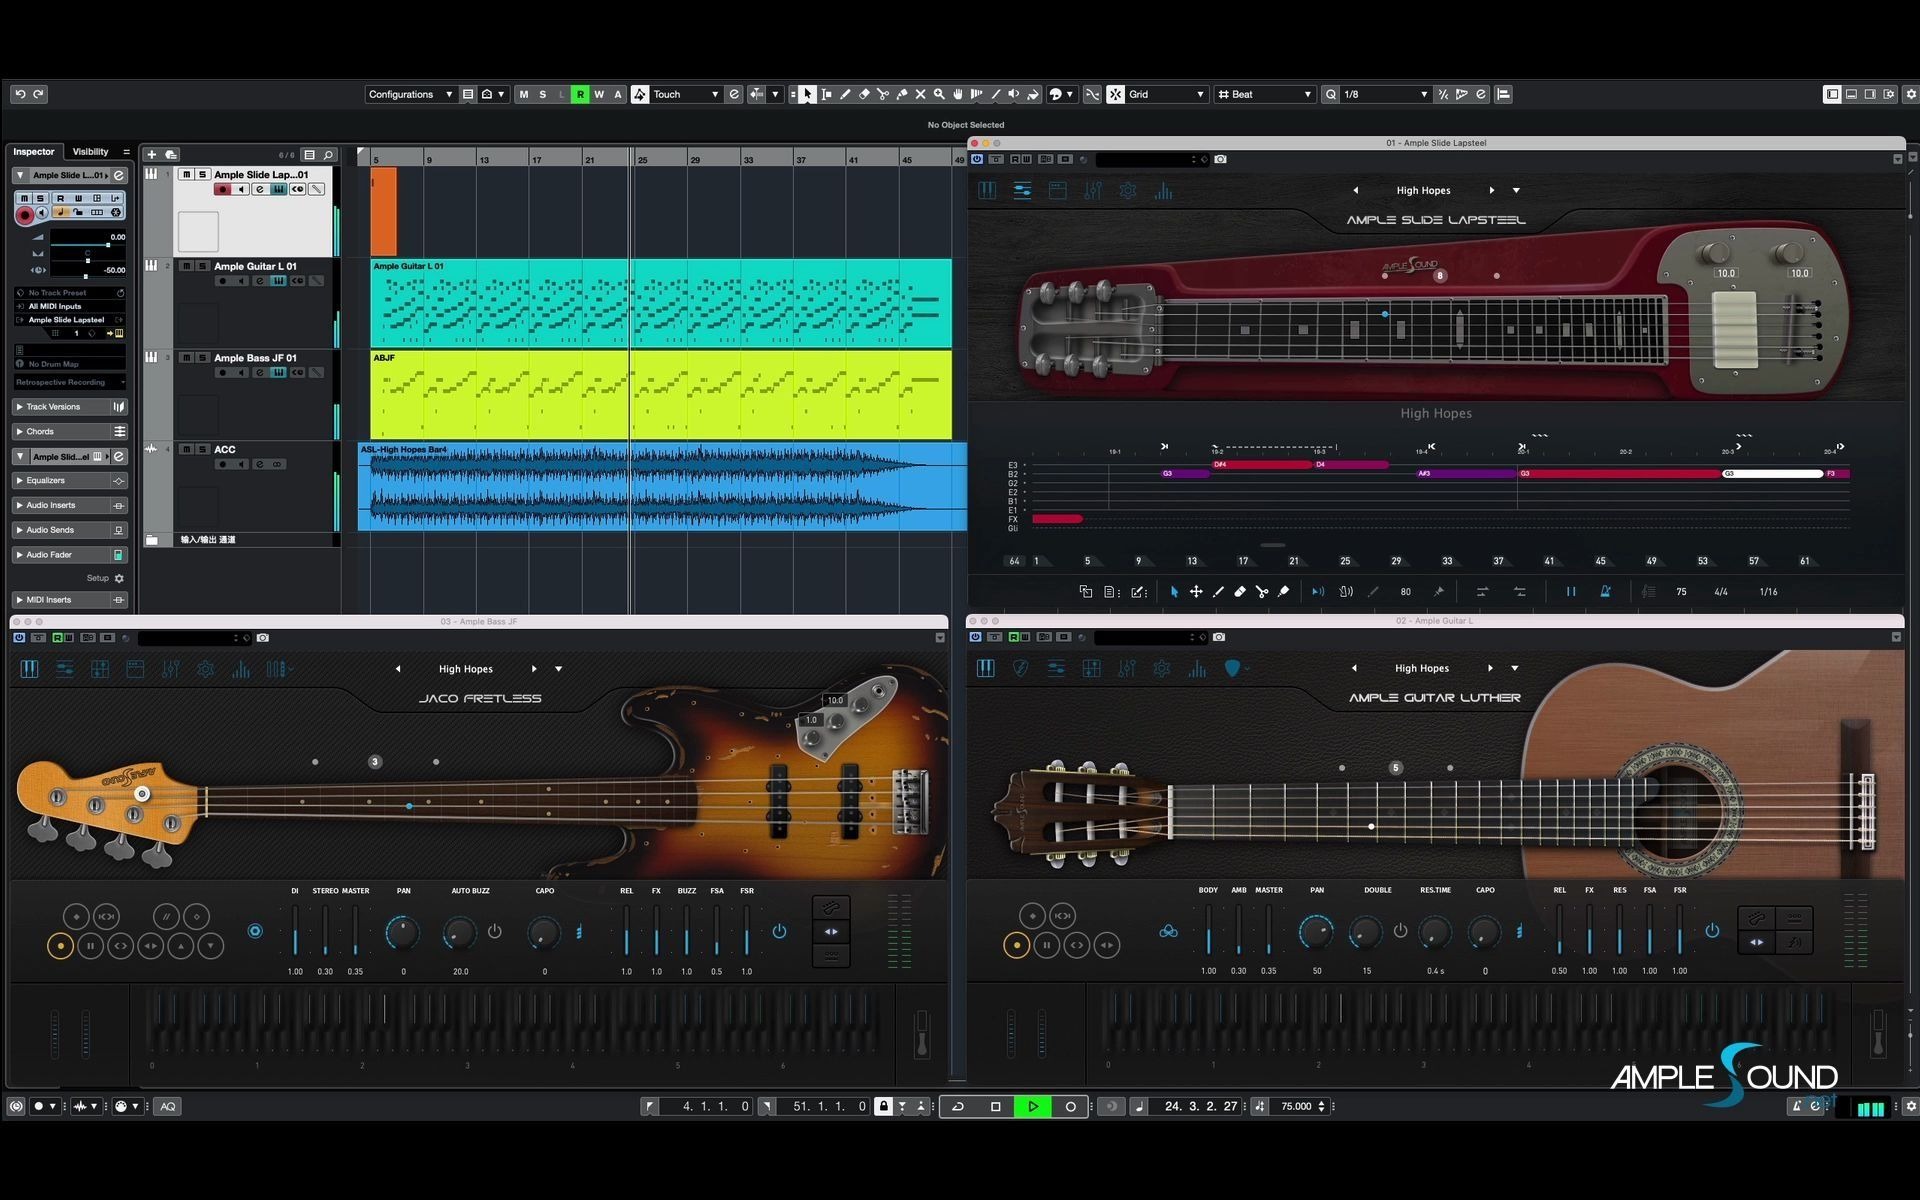The image size is (1920, 1200).
Task: Toggle global Mute M in toolbar
Action: [x=523, y=94]
